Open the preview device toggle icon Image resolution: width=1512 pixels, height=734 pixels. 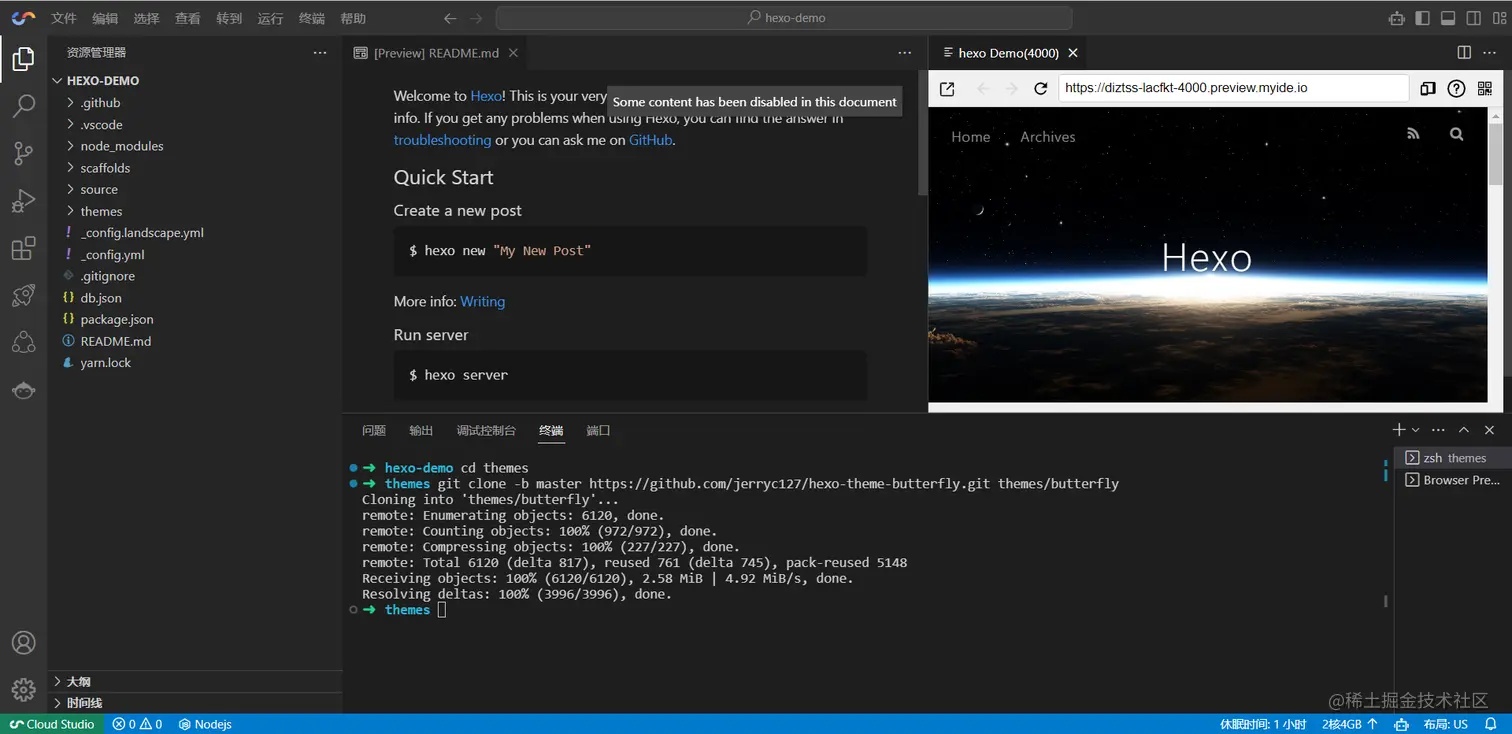(1428, 88)
